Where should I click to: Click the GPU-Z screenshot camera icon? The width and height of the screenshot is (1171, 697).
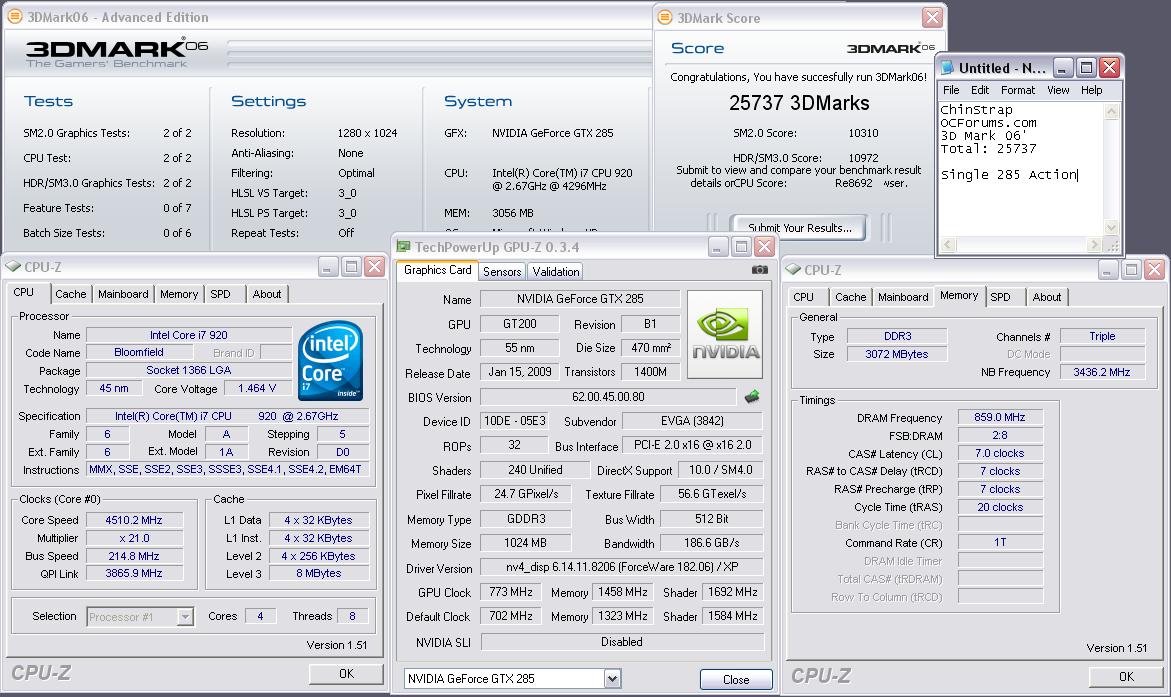(760, 270)
